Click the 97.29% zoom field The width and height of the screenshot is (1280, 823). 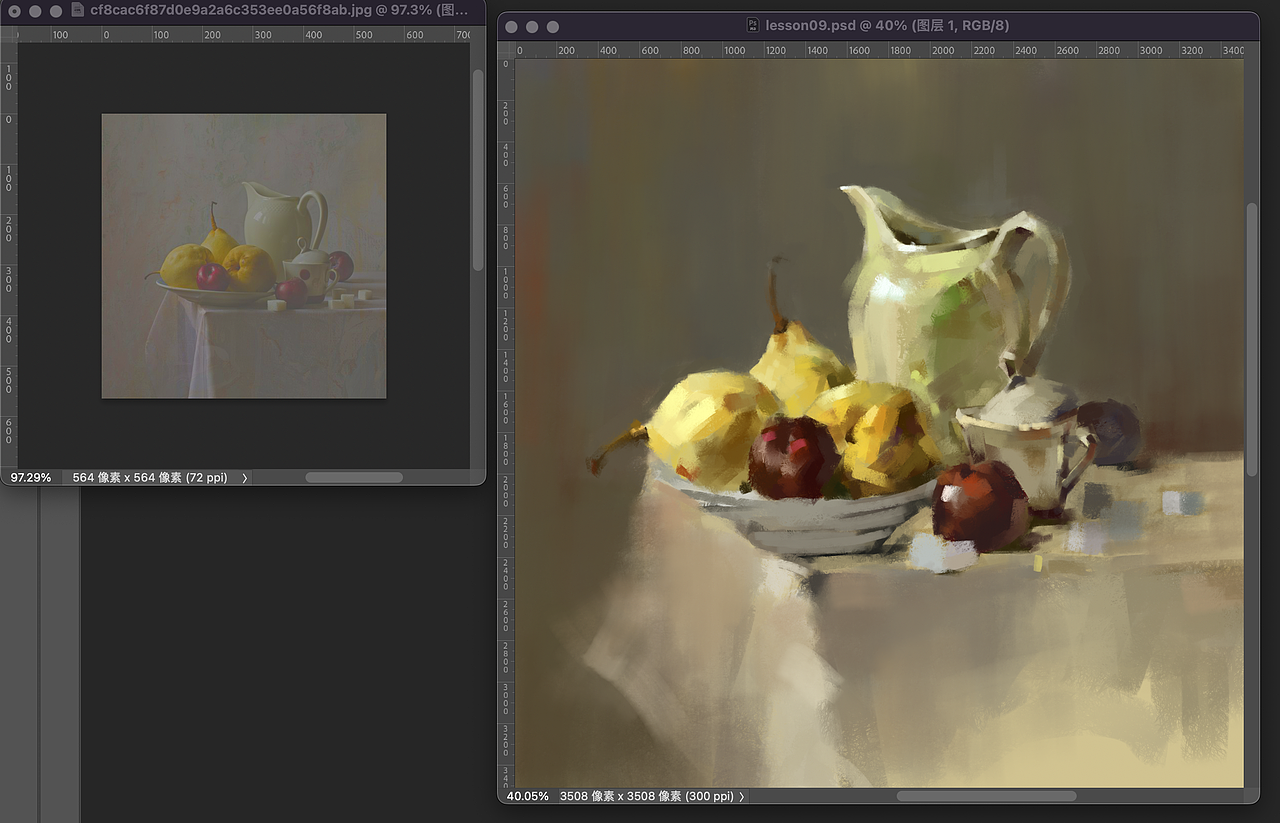(31, 478)
